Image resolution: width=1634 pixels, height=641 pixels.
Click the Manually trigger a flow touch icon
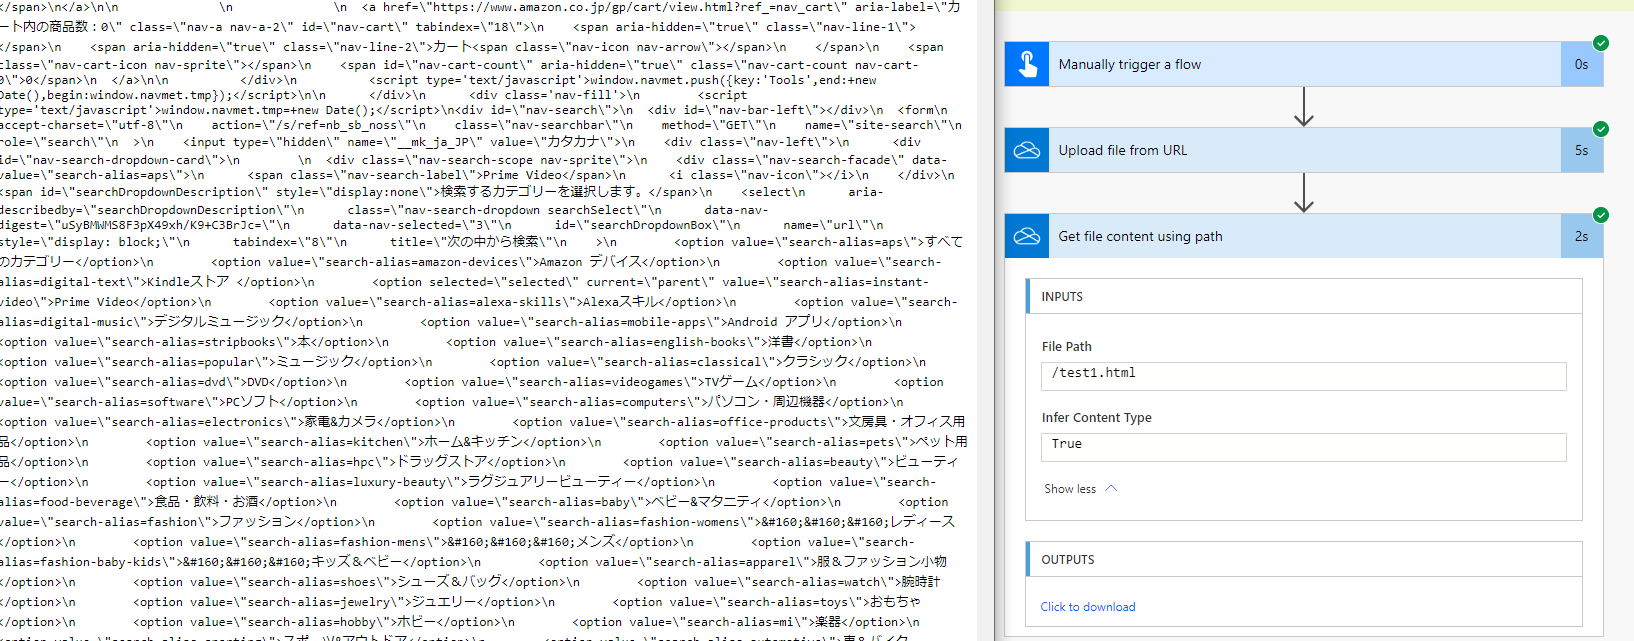click(x=1027, y=64)
